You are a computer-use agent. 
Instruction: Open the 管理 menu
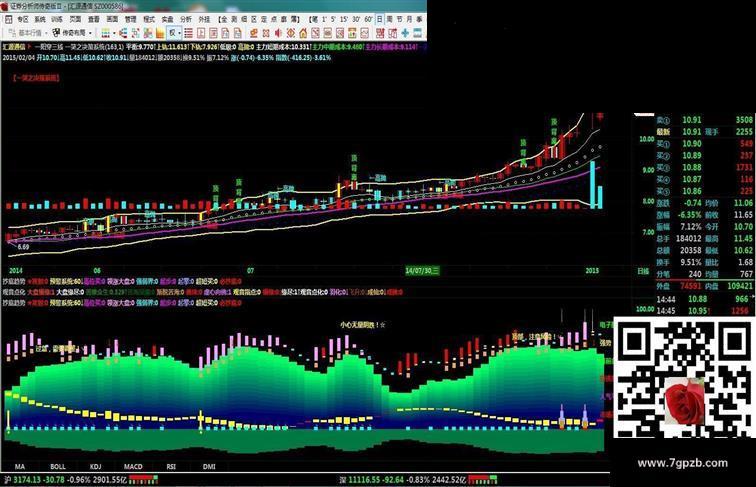tap(130, 19)
